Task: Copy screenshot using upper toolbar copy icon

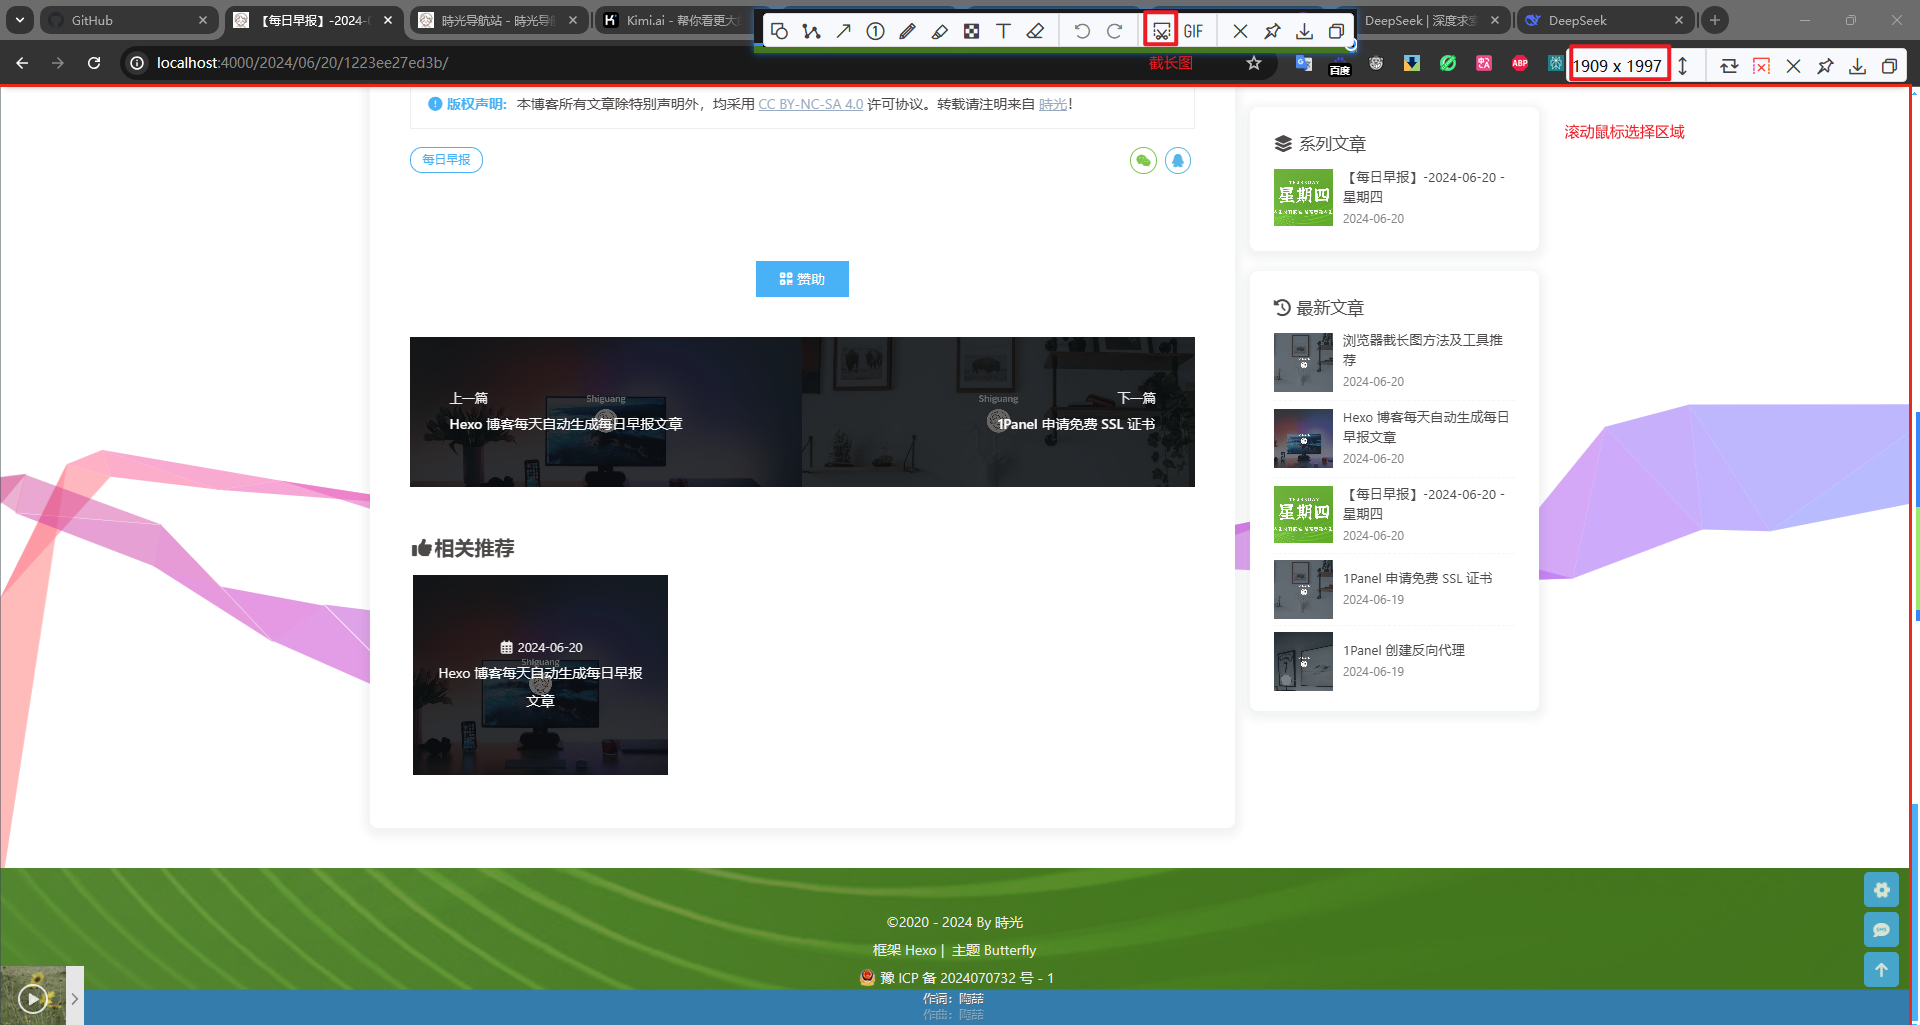Action: coord(1336,31)
